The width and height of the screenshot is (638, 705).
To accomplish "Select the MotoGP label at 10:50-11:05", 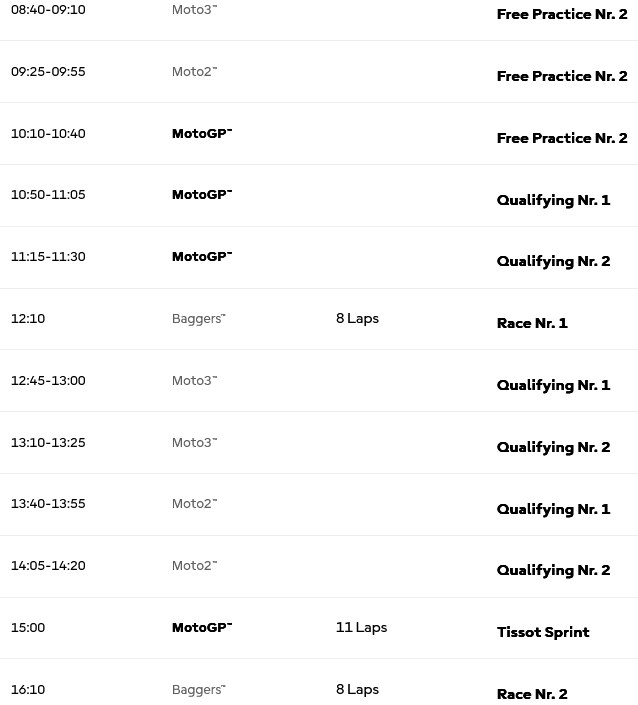I will tap(202, 195).
